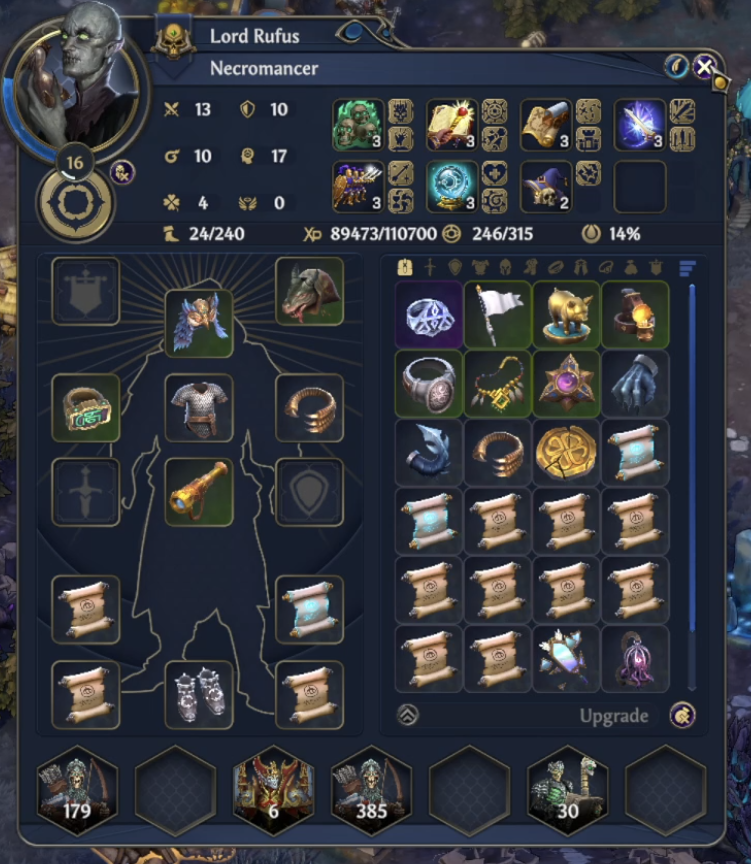Open the inventory sort options
Screen dimensions: 751x864
tap(687, 268)
